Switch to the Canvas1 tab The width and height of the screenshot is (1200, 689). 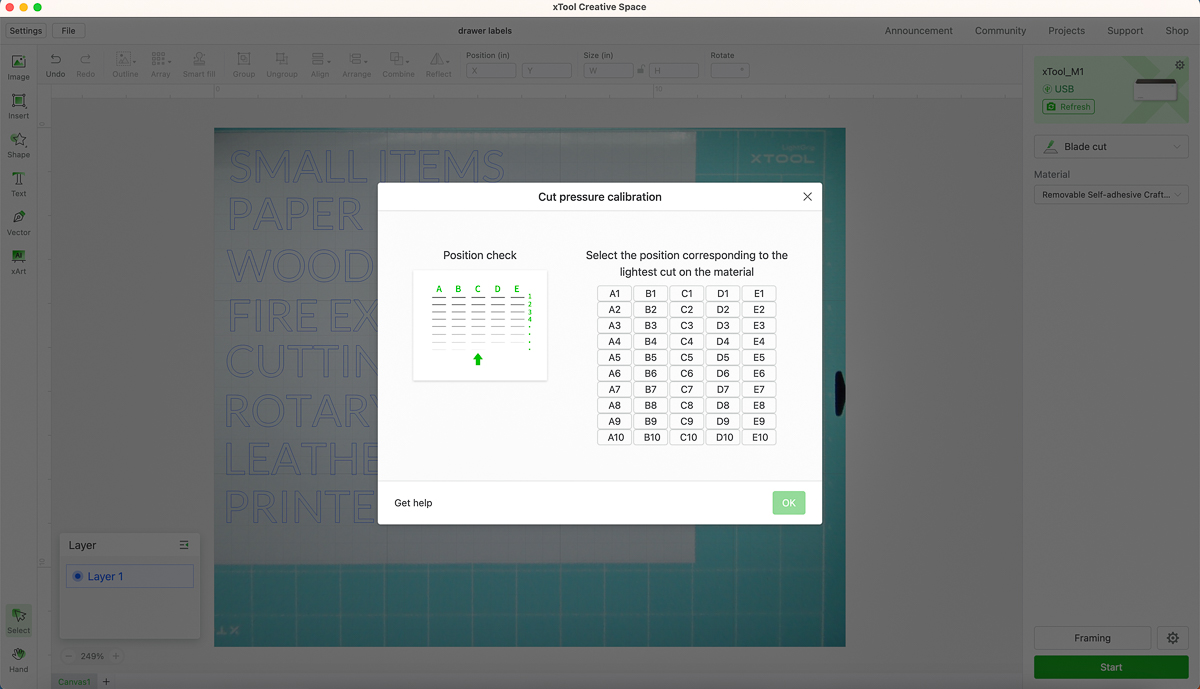point(74,682)
